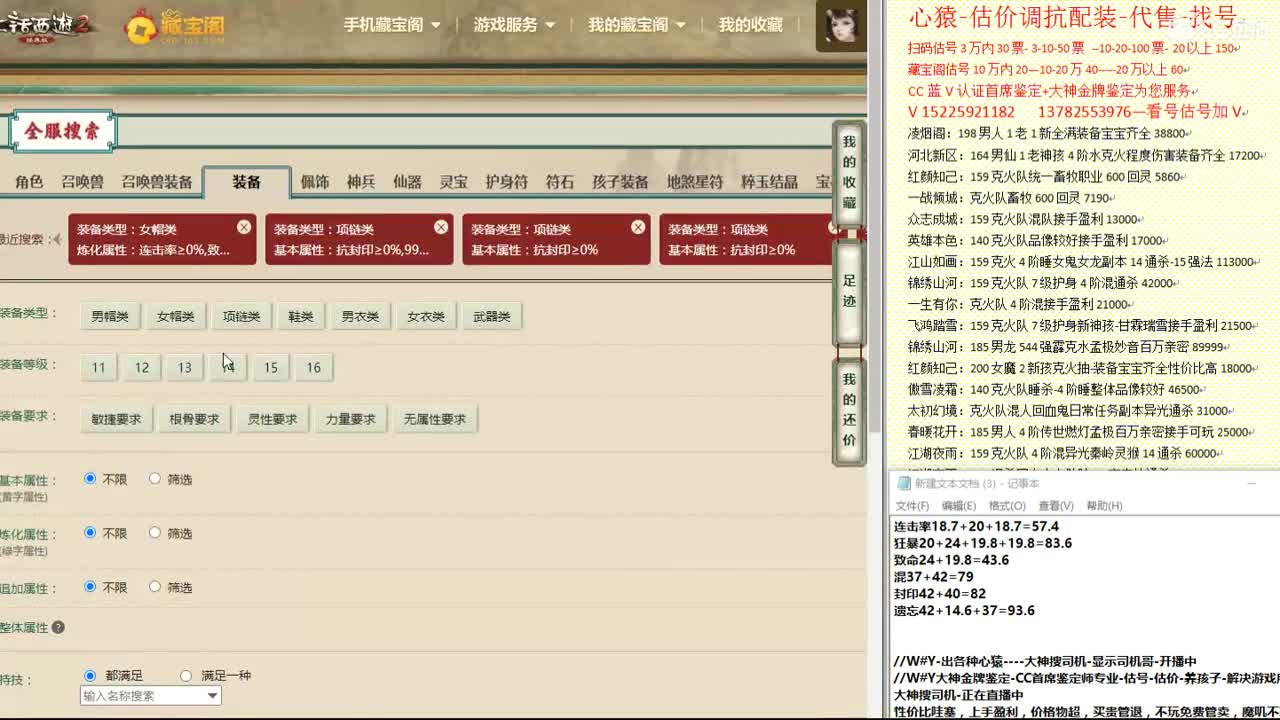Open the 我的收藏 side panel tab
Screen dimensions: 1280x720
[849, 173]
